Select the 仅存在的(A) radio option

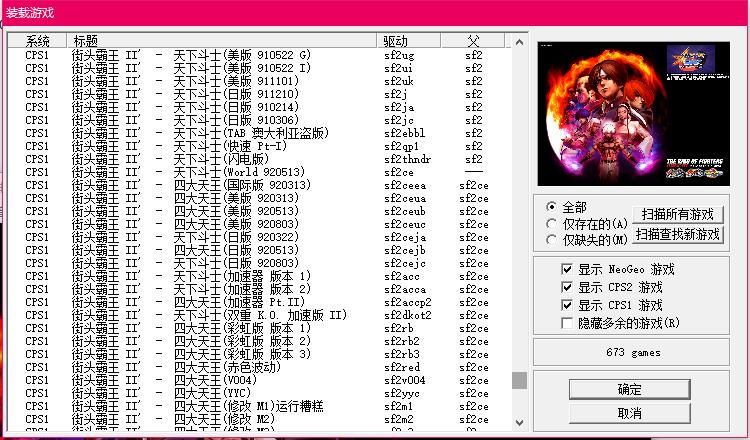tap(551, 223)
